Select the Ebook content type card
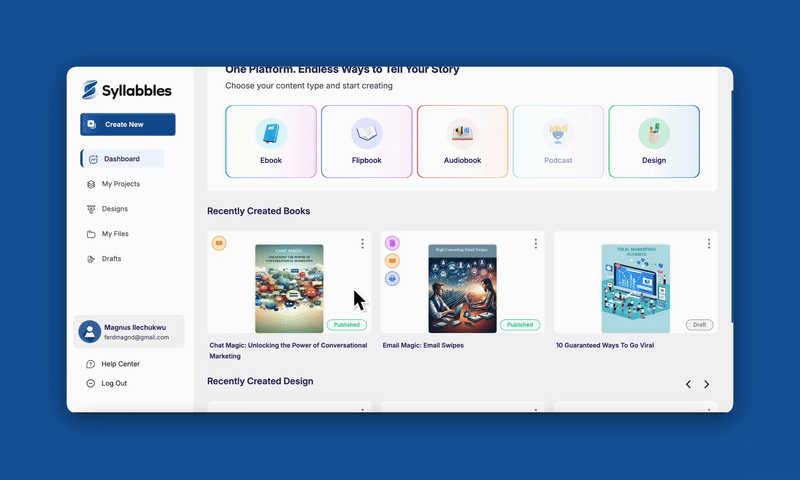The width and height of the screenshot is (800, 480). tap(271, 141)
